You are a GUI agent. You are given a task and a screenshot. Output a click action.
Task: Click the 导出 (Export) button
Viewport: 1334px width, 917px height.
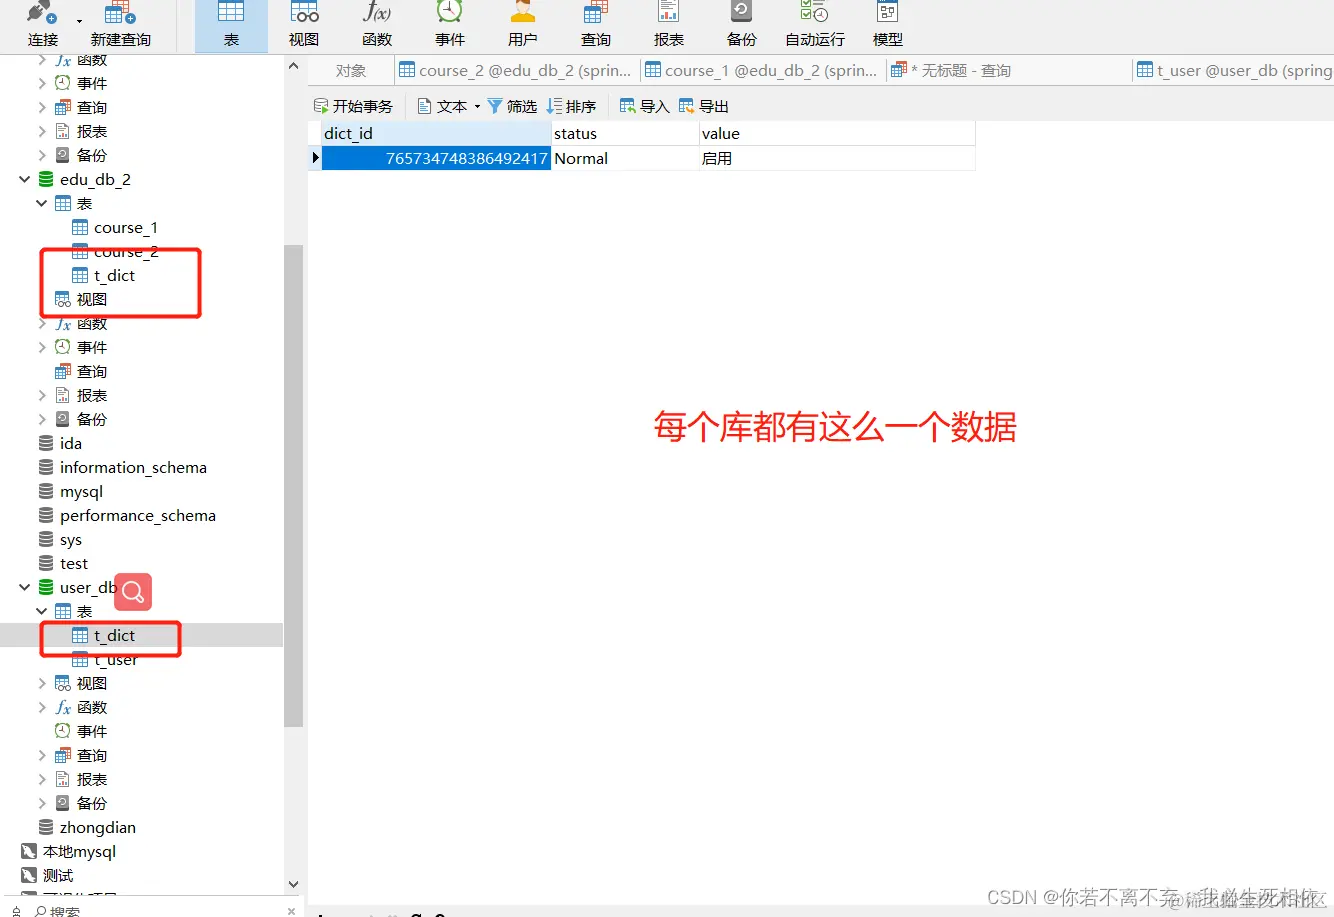pos(706,105)
